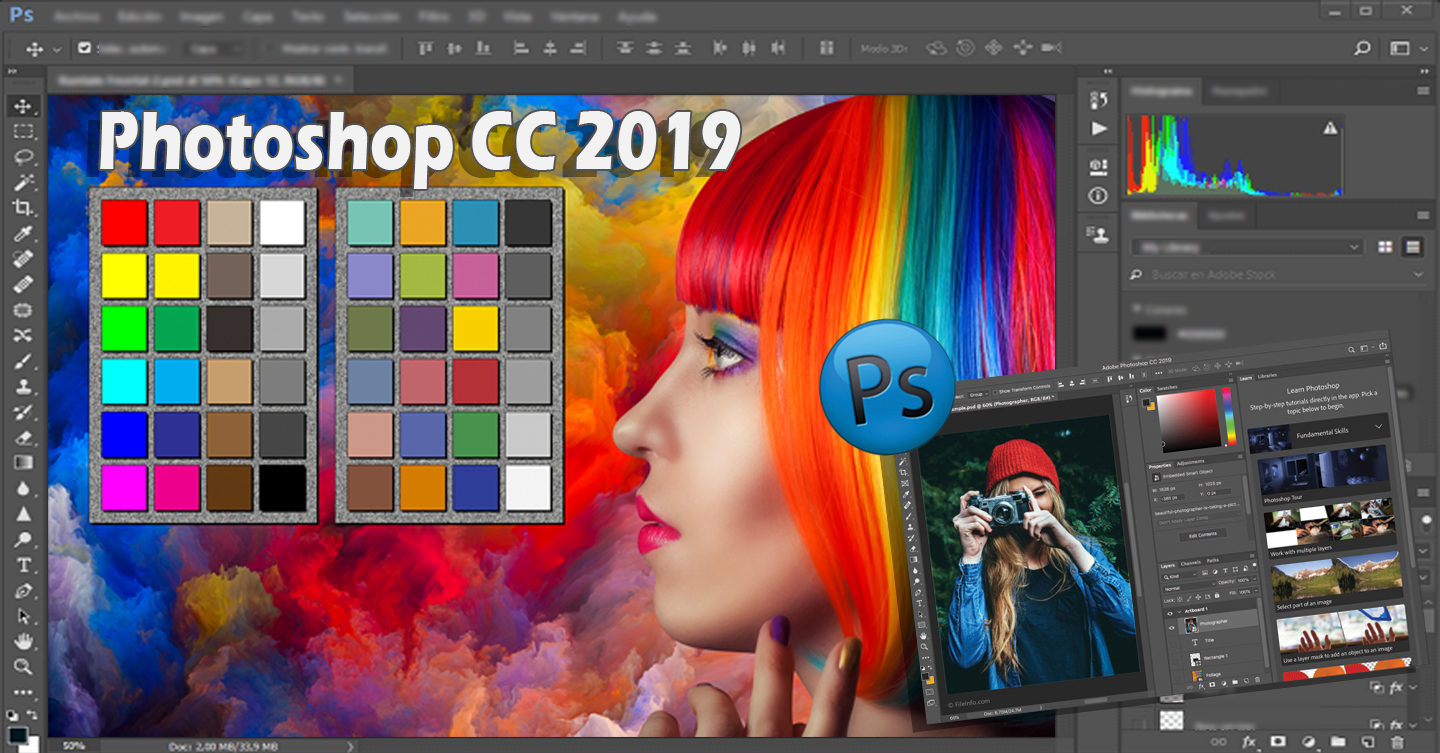This screenshot has height=753, width=1440.
Task: Click the search magnifier in the main options bar
Action: click(1362, 48)
